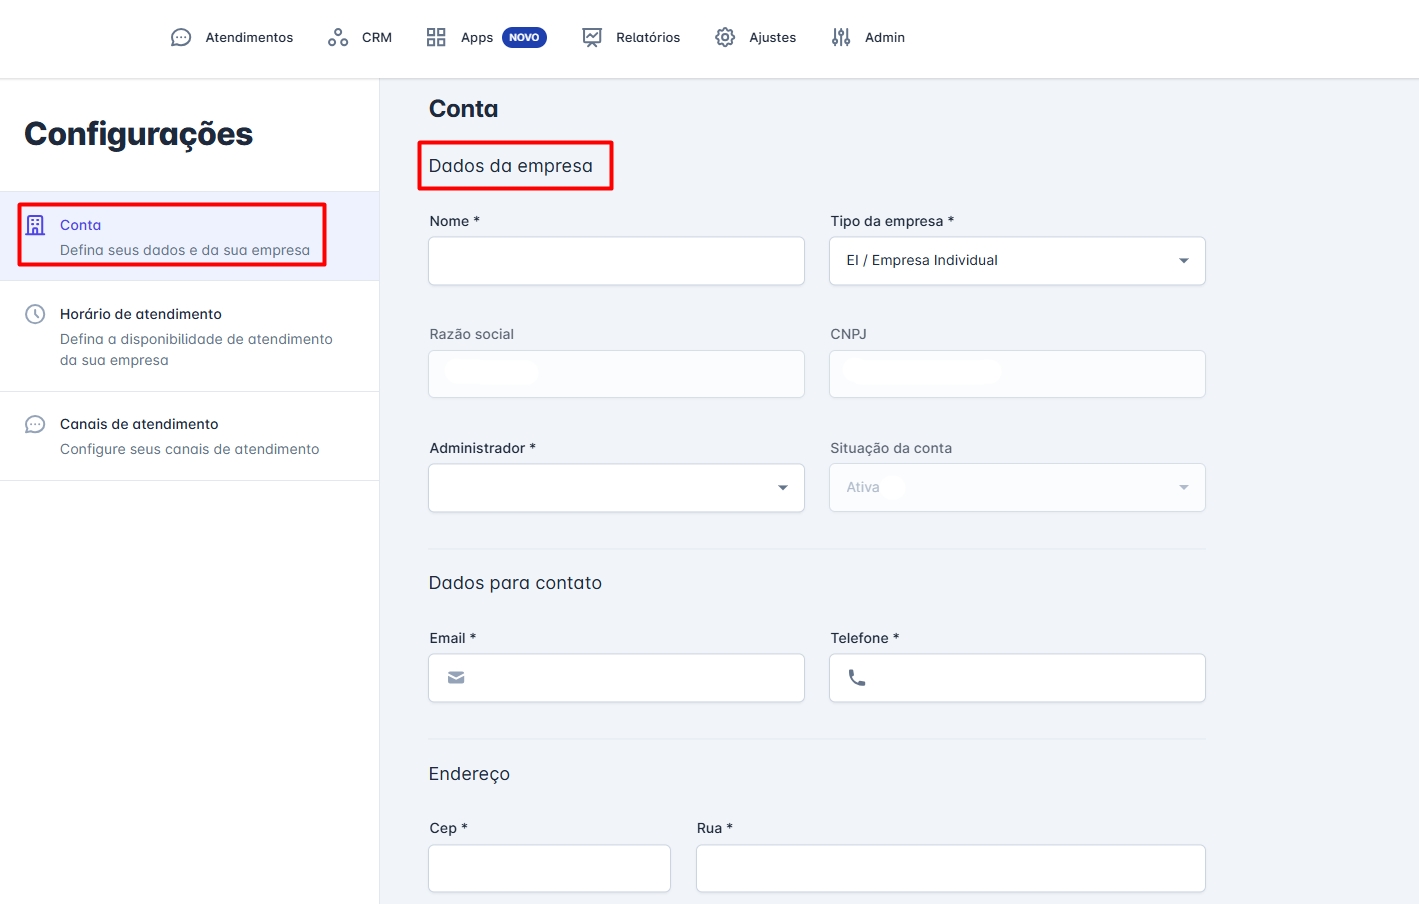The height and width of the screenshot is (904, 1419).
Task: Click the clock icon for Horário de atendimento
Action: click(x=35, y=314)
